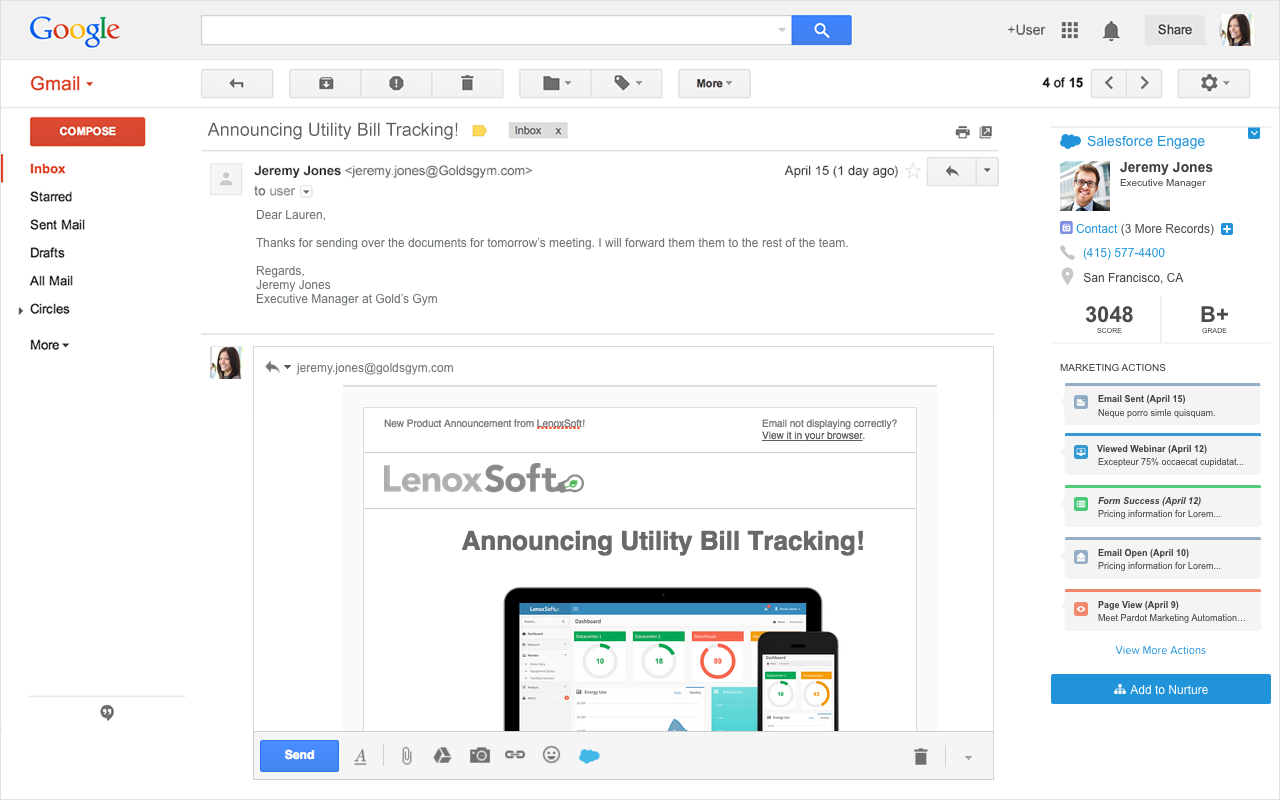The height and width of the screenshot is (800, 1280).
Task: Click the Google search magnifier button
Action: [821, 30]
